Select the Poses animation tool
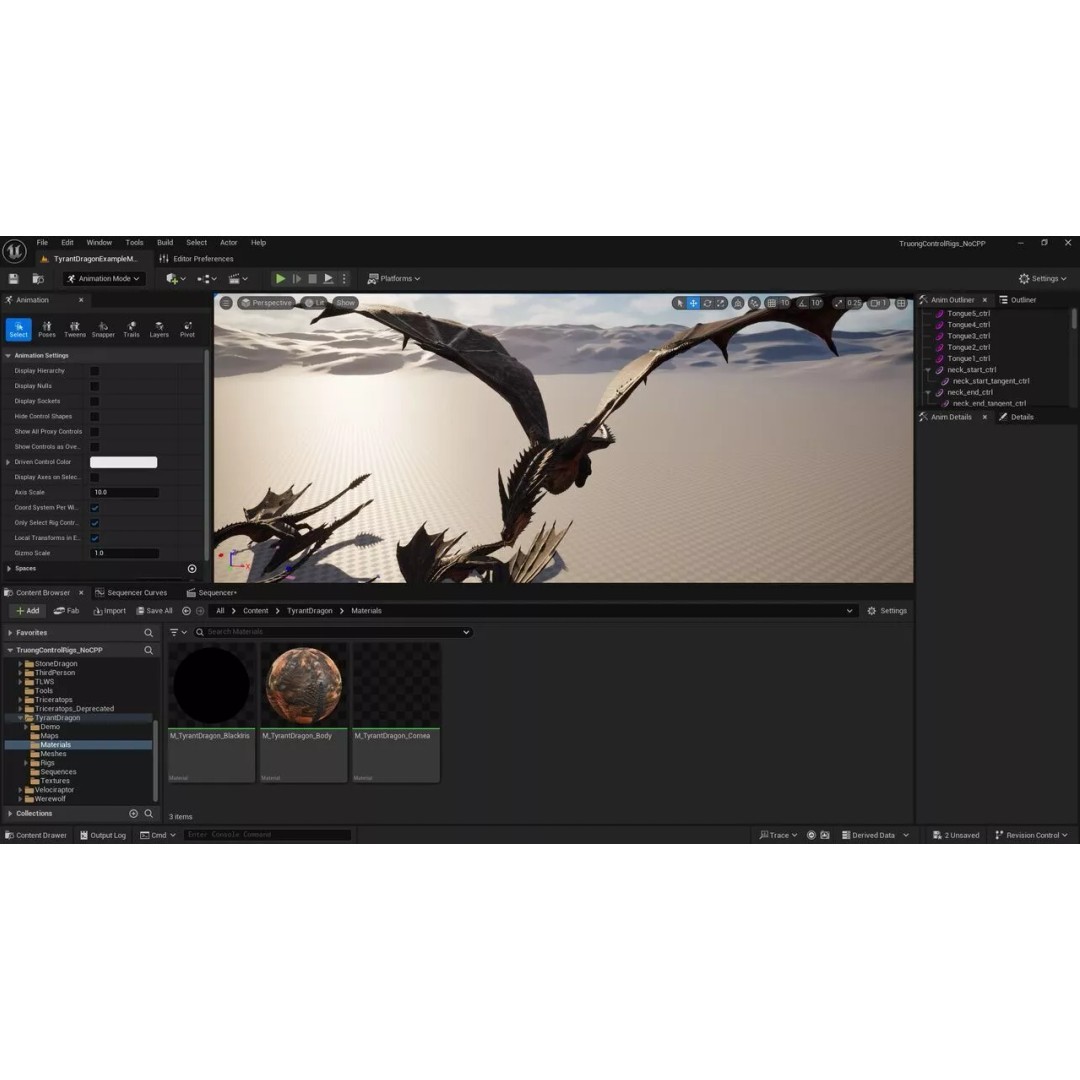Image resolution: width=1080 pixels, height=1080 pixels. [47, 329]
